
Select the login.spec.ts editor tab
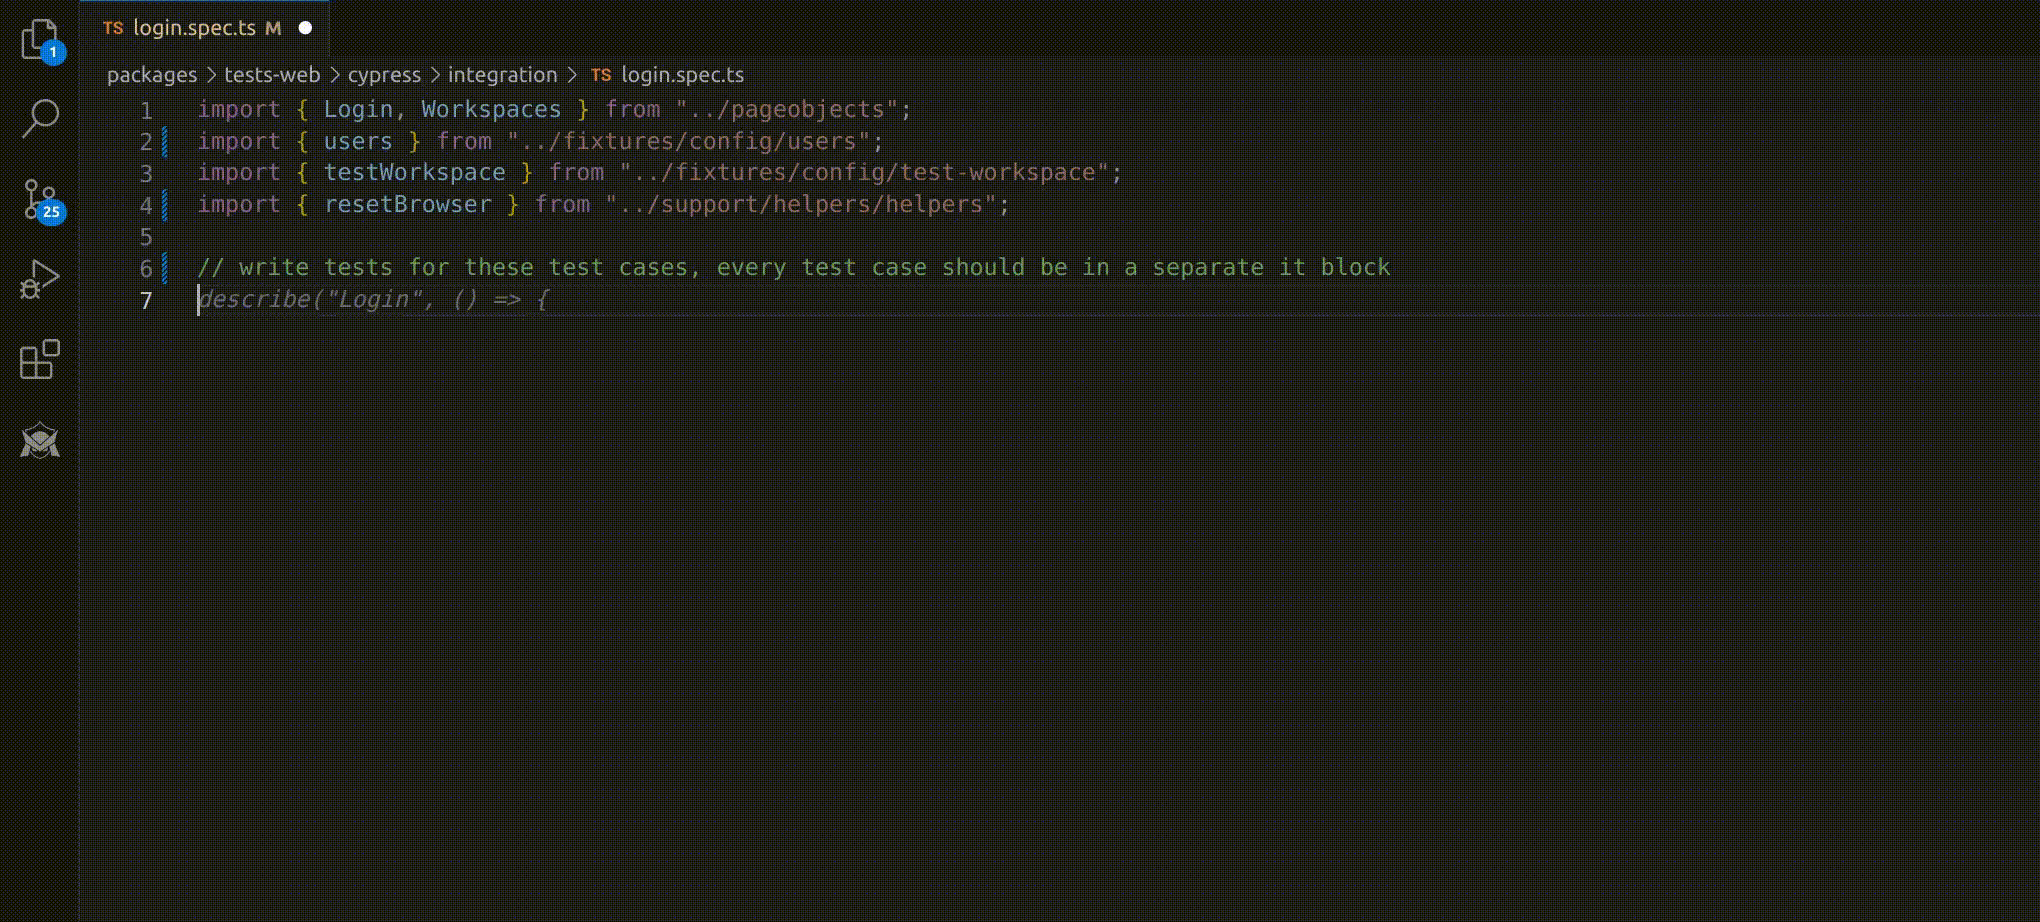[204, 28]
